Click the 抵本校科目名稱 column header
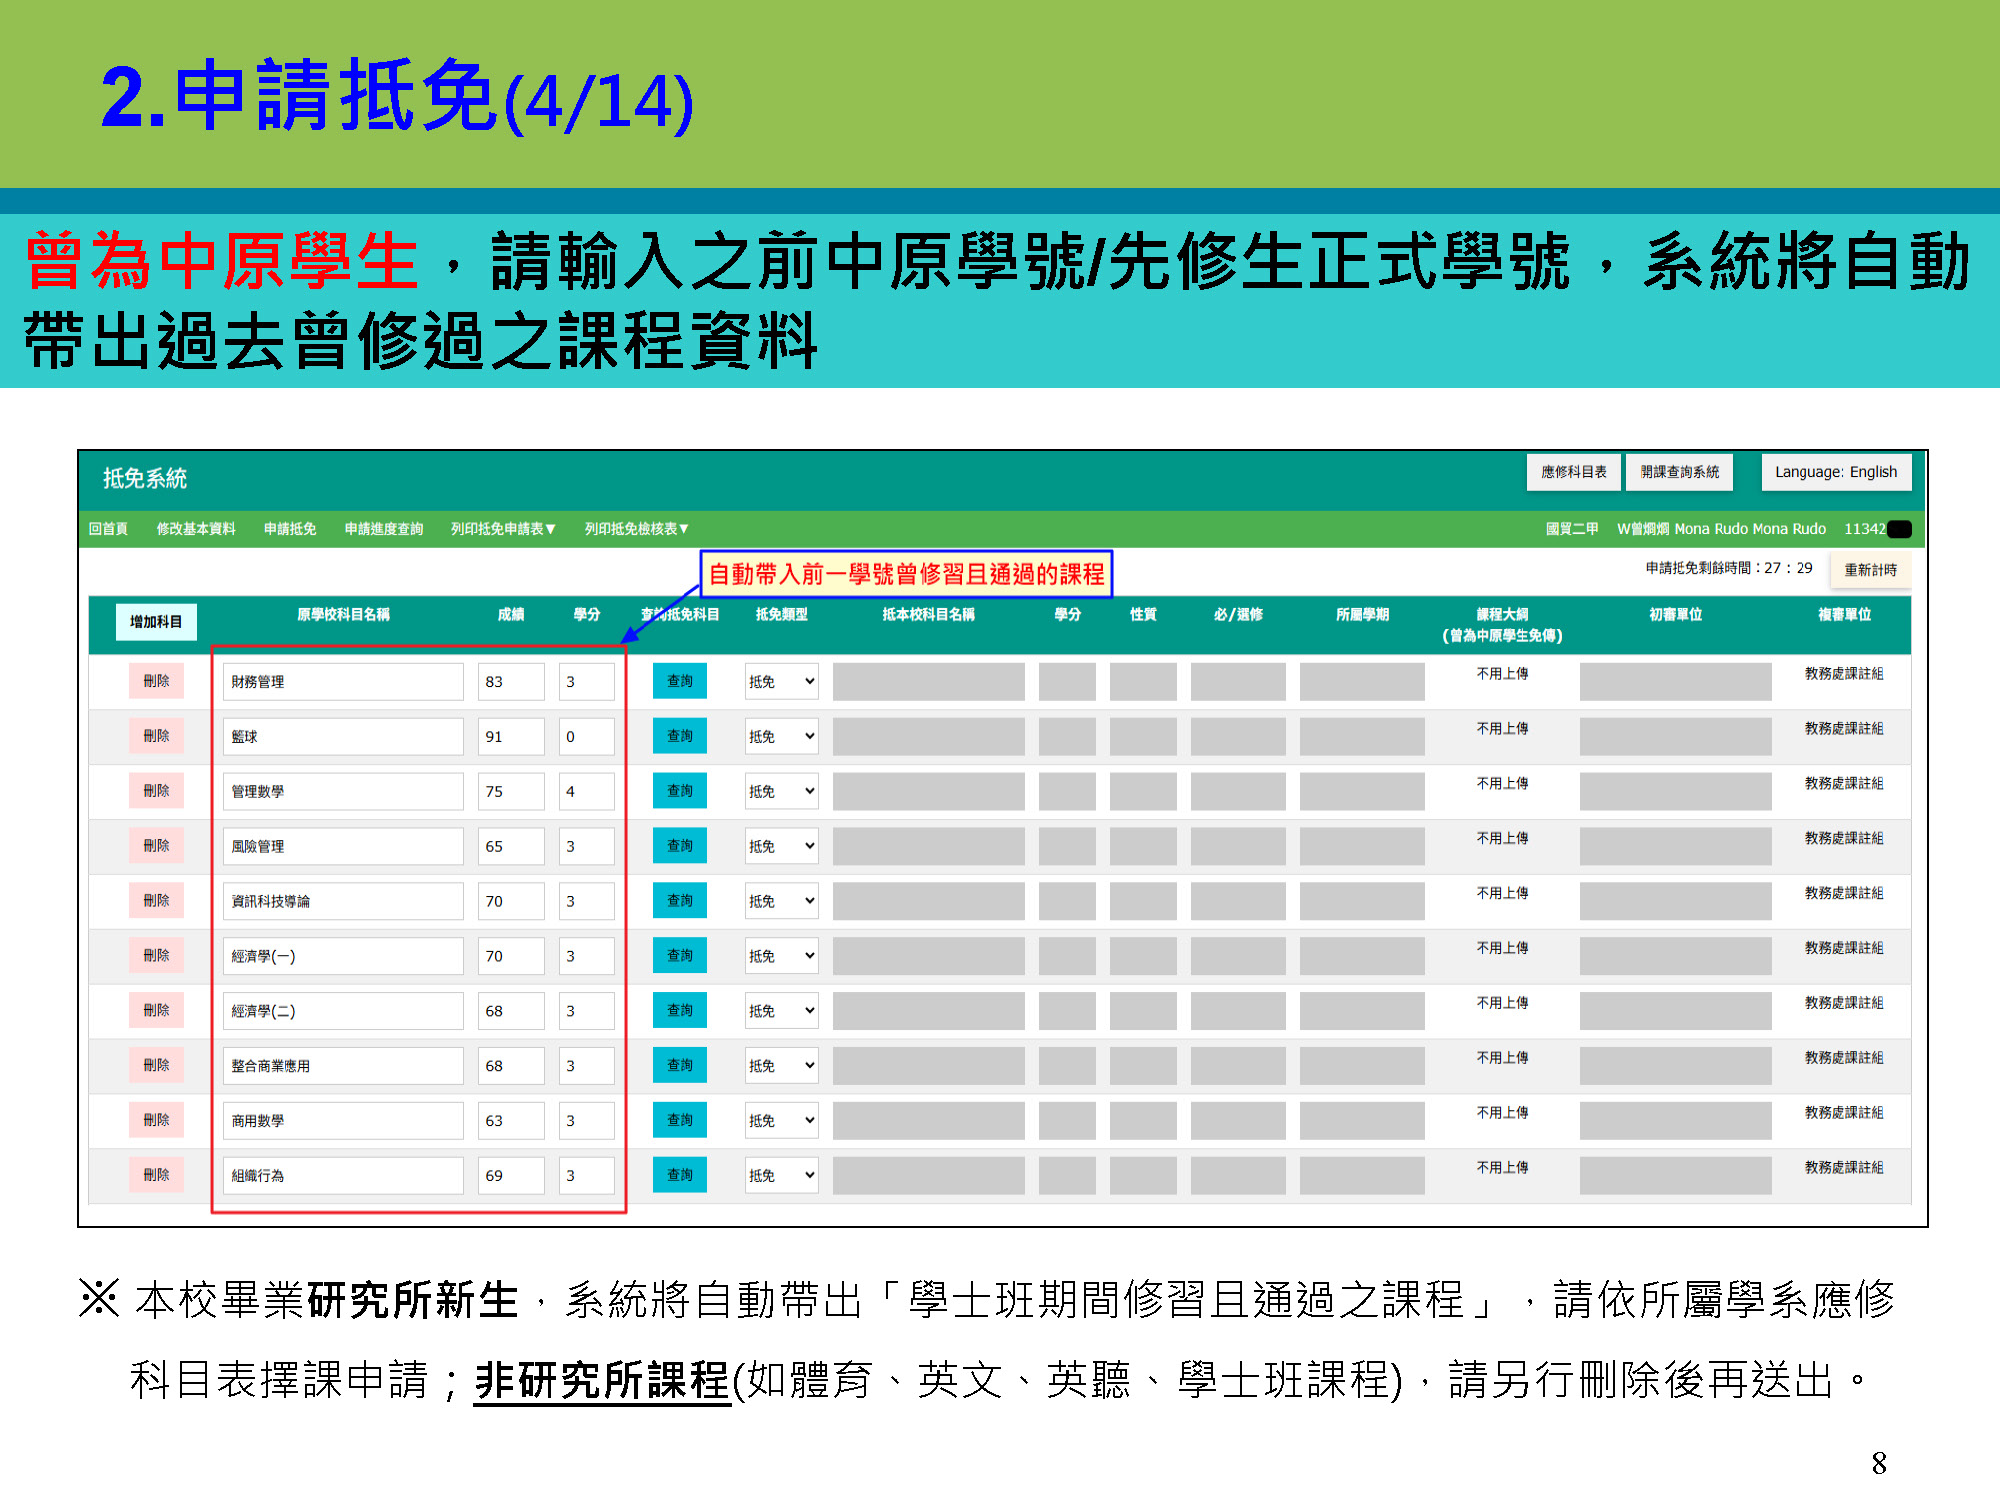 point(928,615)
